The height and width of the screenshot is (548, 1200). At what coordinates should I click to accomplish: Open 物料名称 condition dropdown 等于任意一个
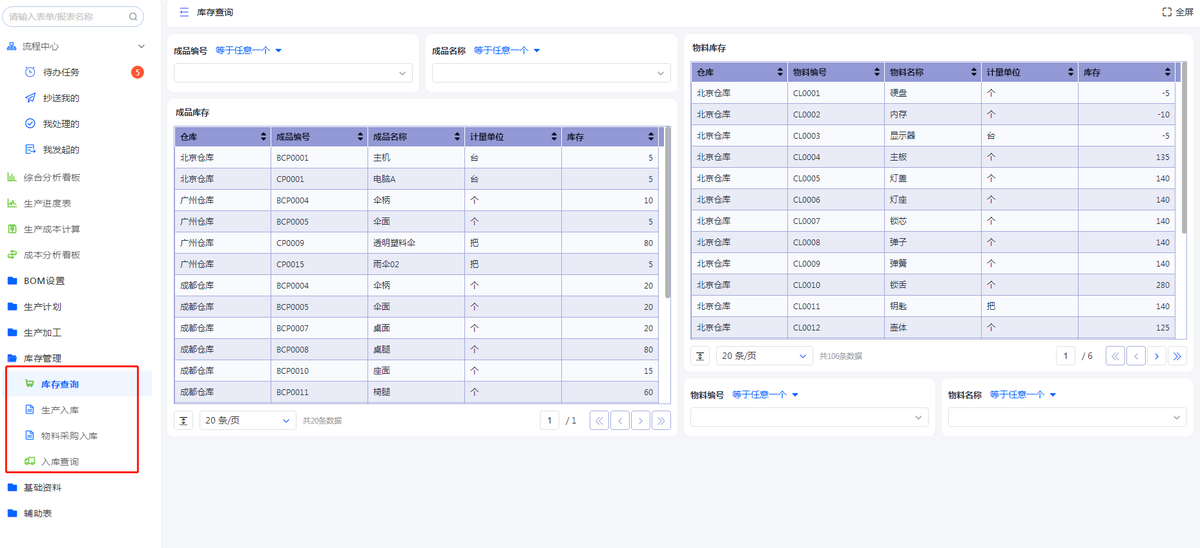(x=1023, y=395)
